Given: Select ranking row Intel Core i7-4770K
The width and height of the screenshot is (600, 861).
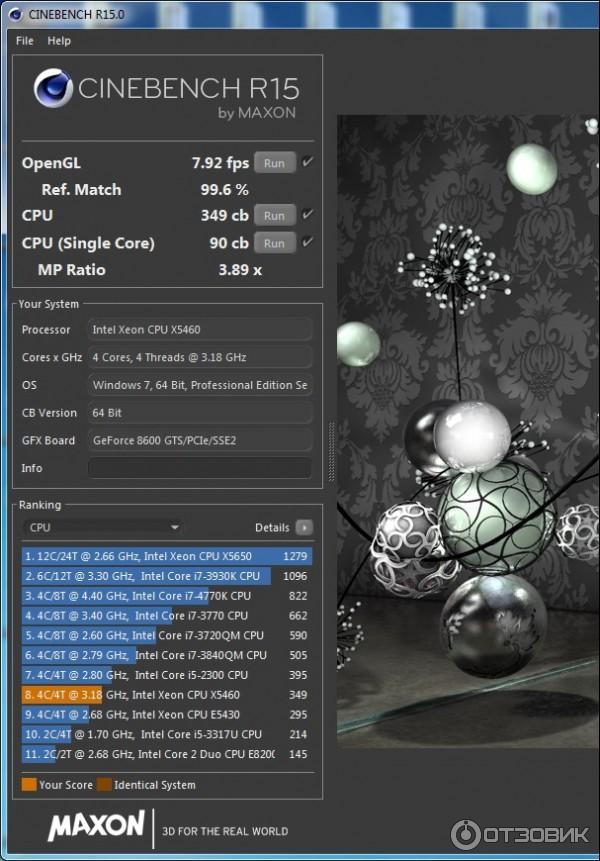Looking at the screenshot, I should coord(167,596).
